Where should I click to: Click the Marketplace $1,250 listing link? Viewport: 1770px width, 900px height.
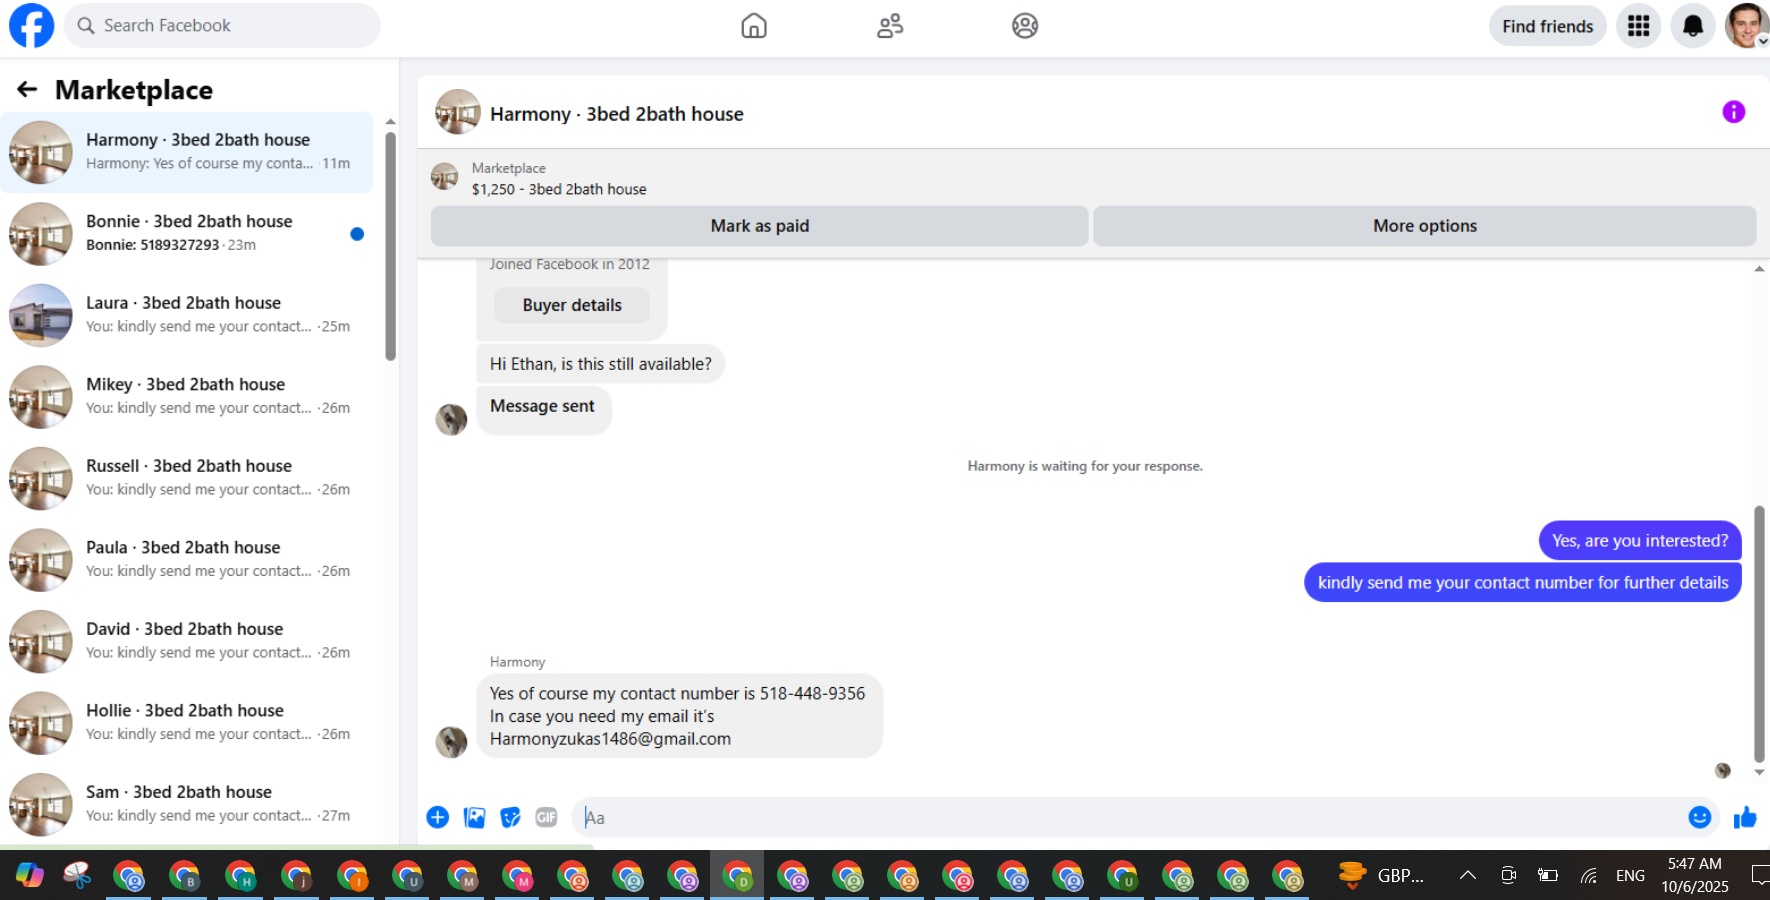[559, 179]
